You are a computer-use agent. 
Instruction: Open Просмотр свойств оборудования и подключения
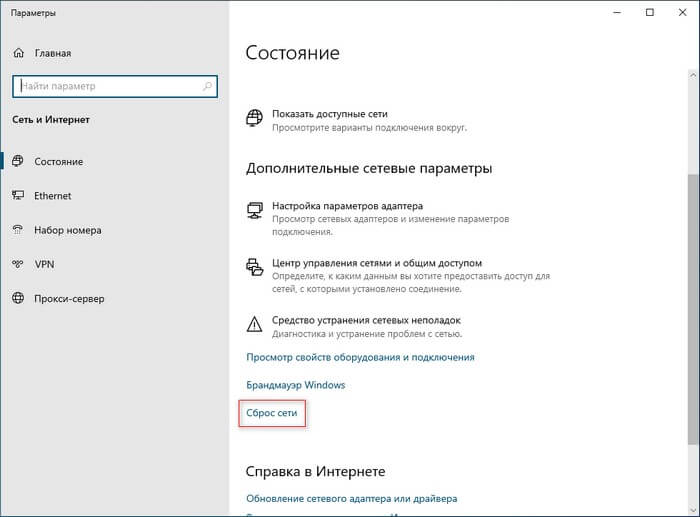360,357
